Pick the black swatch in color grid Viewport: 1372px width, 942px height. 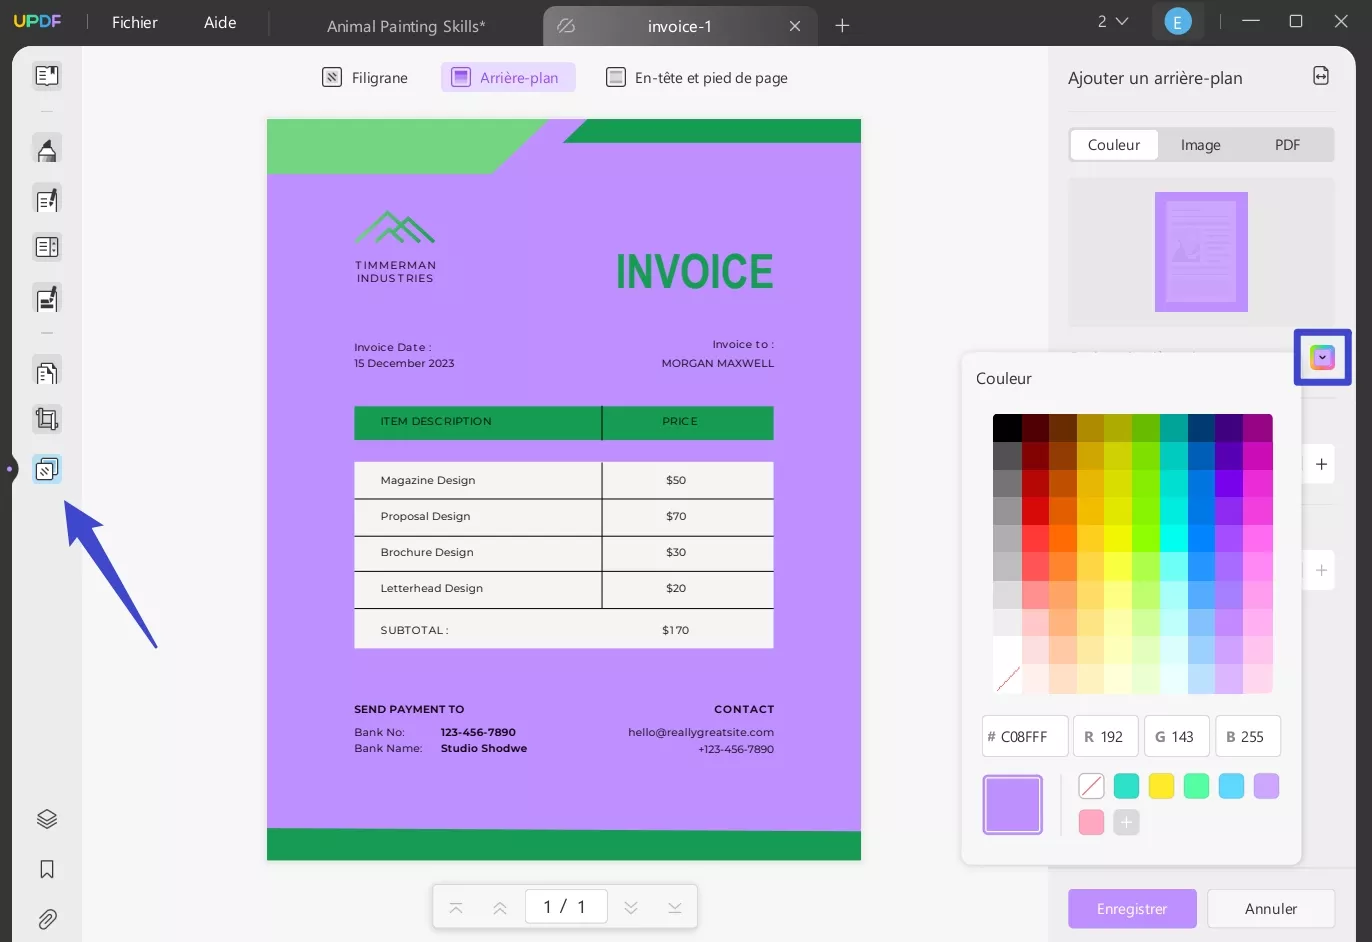(1007, 428)
